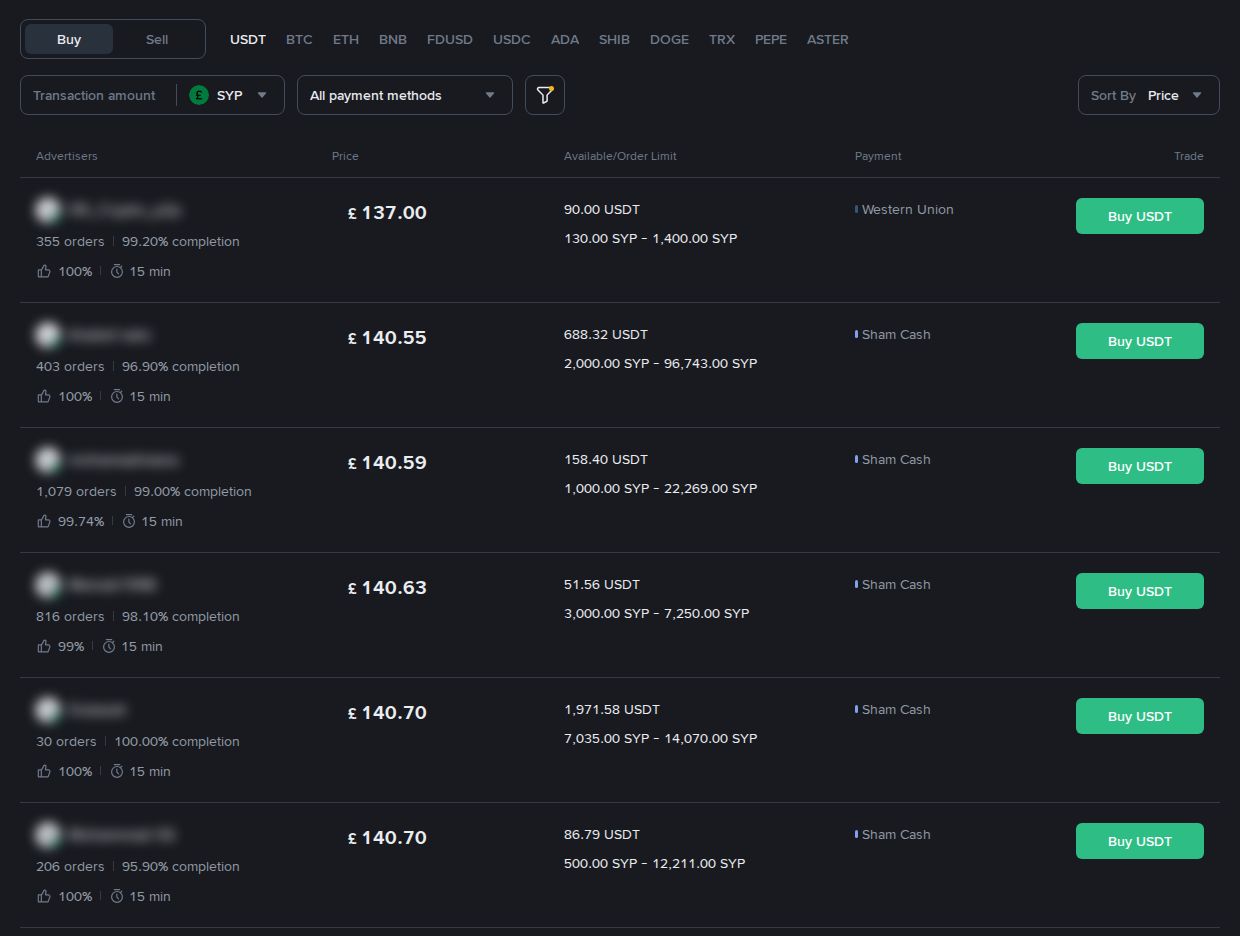Click the SYP currency pound icon

point(199,95)
